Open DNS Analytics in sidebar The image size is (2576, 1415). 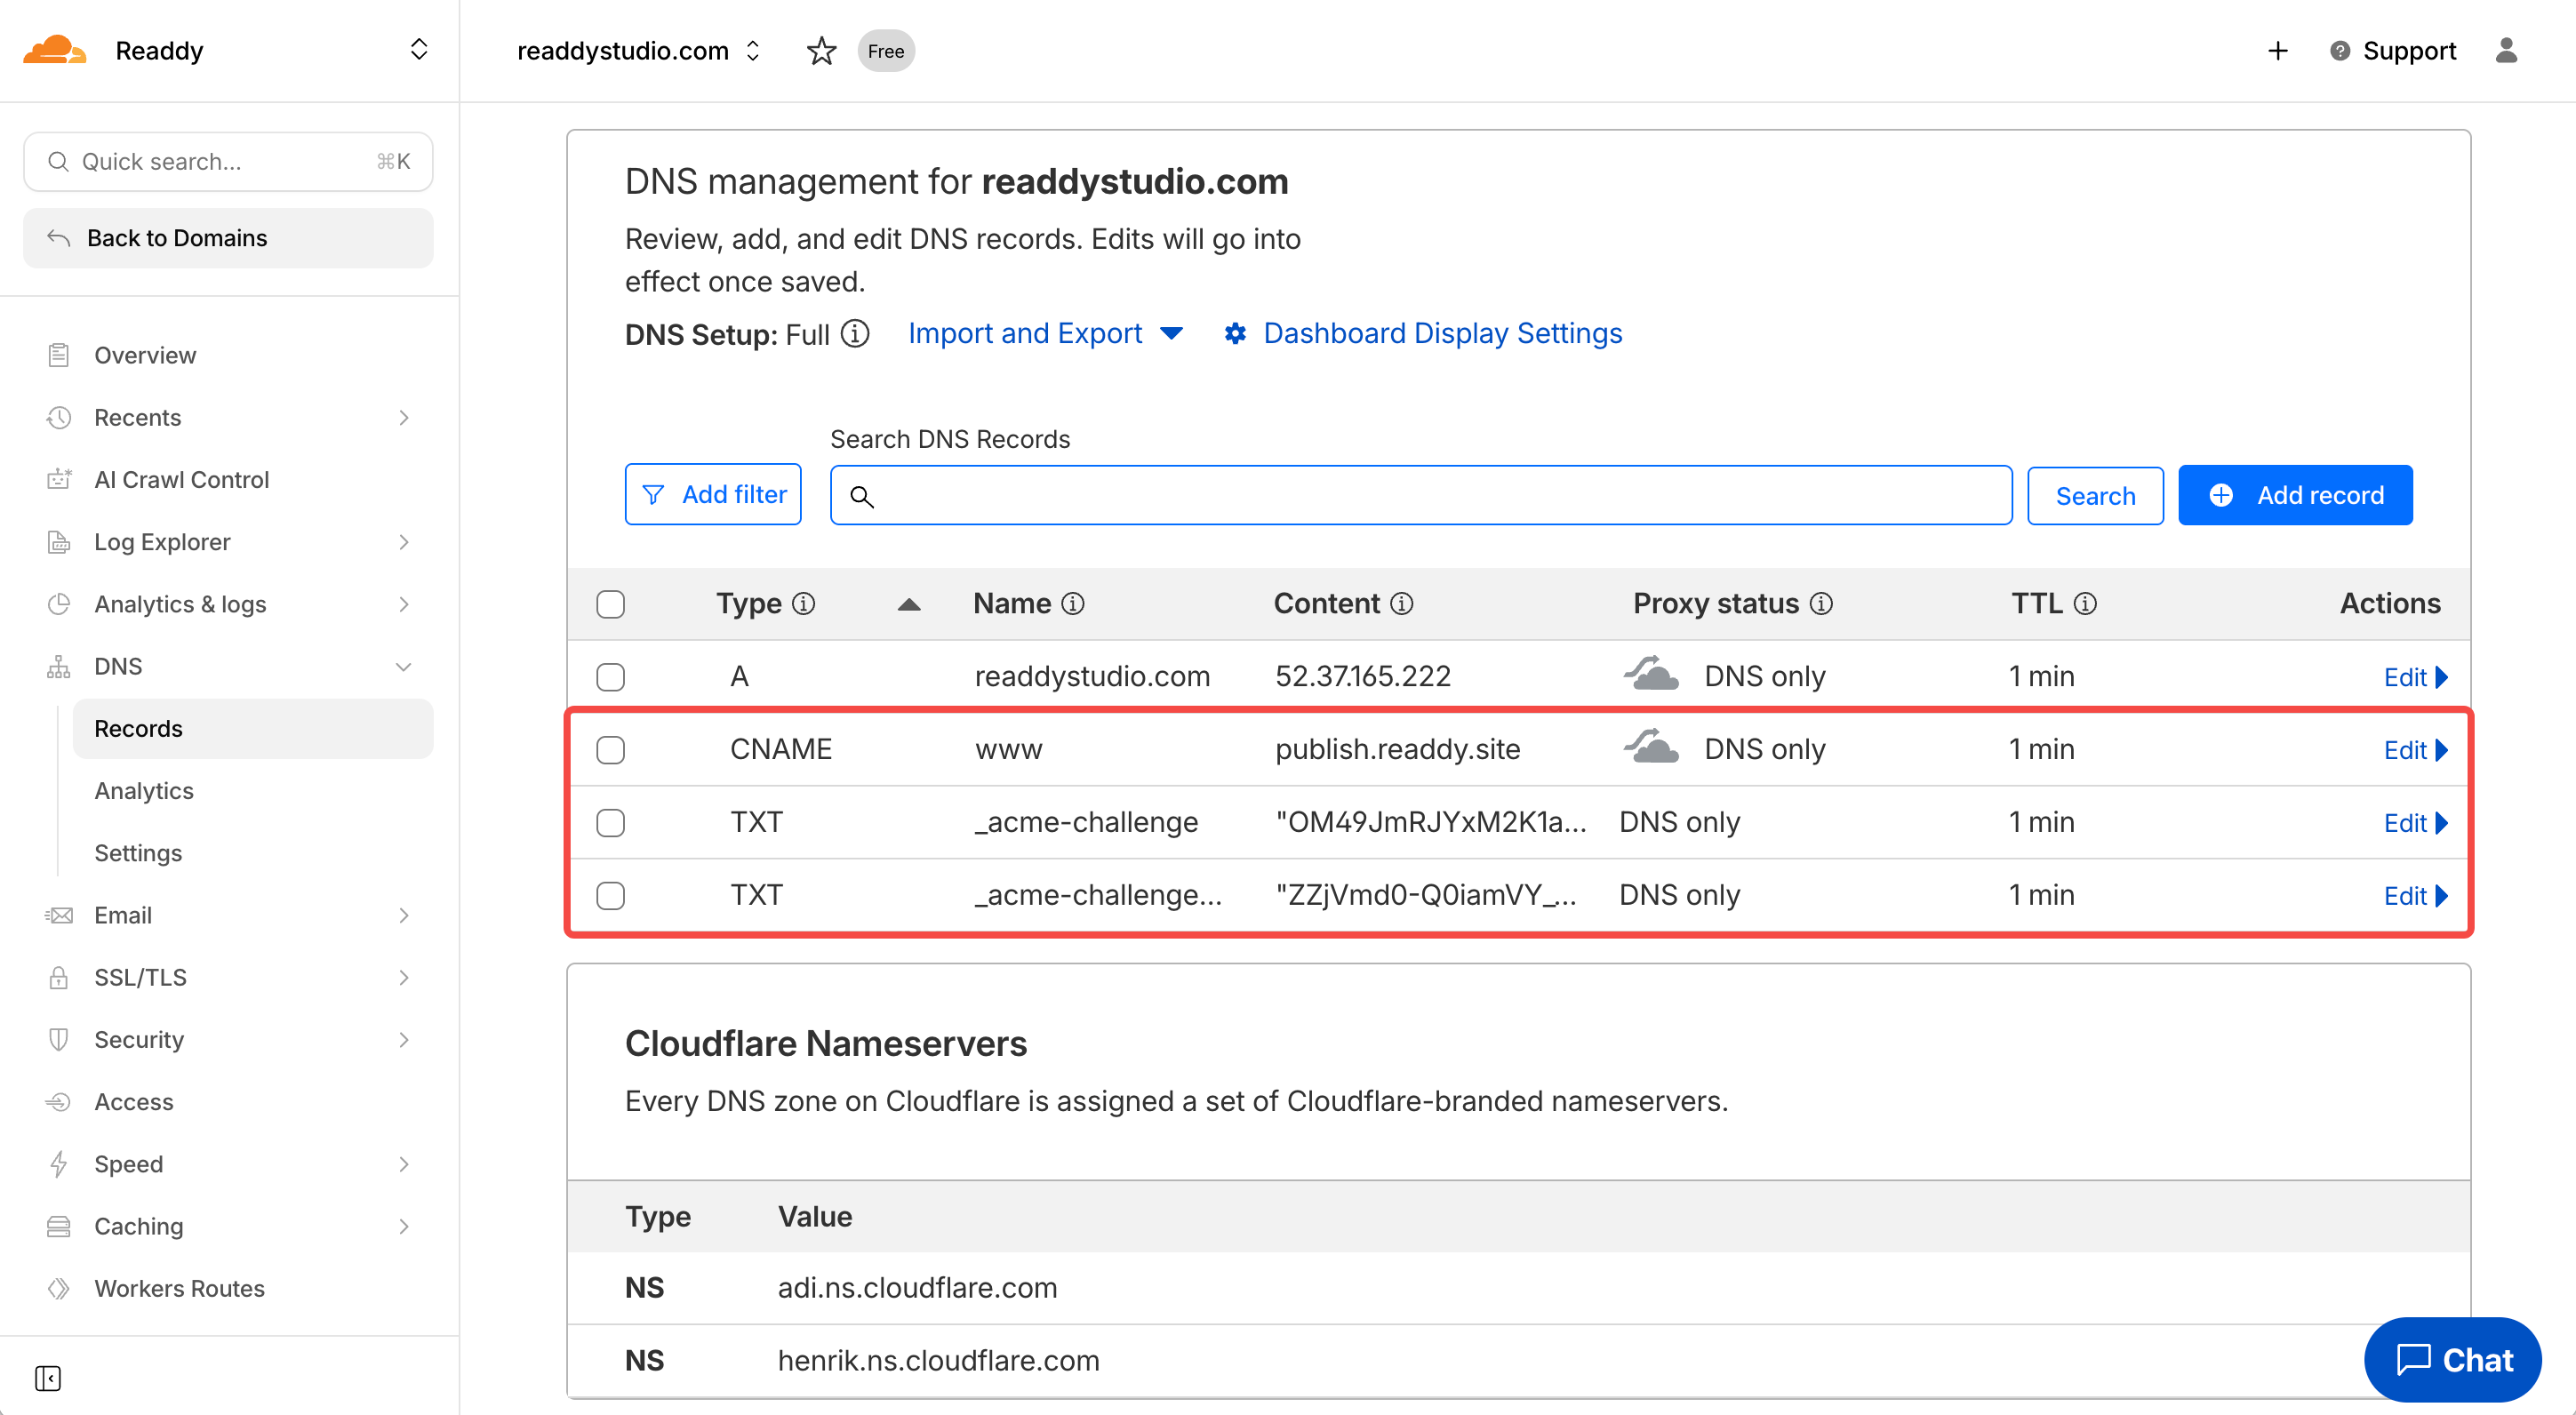[144, 791]
